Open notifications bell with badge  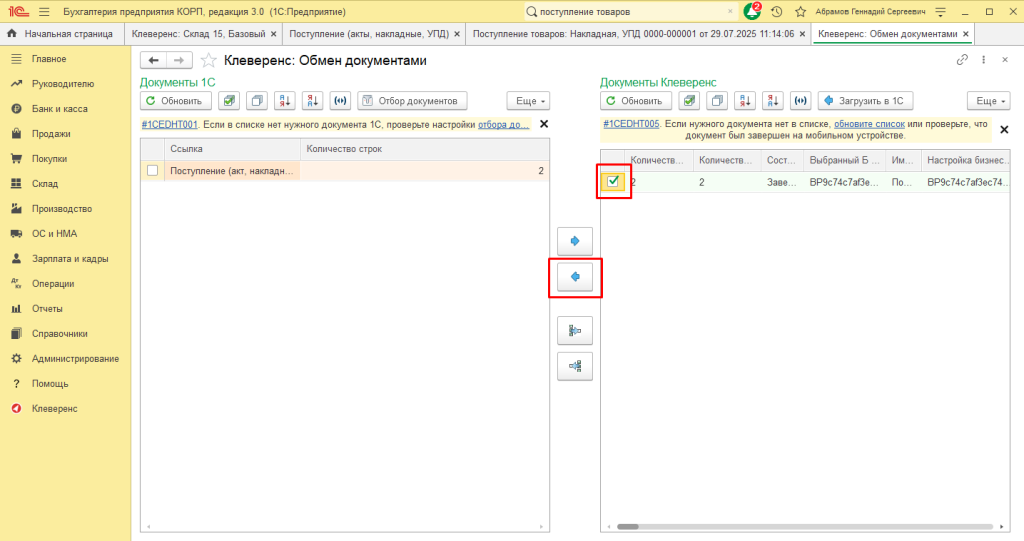(x=753, y=11)
